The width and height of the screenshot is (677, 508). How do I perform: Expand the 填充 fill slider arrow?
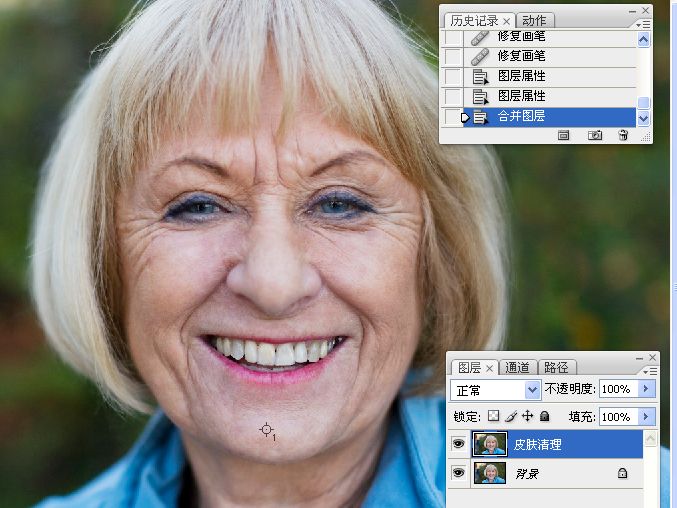[x=646, y=416]
